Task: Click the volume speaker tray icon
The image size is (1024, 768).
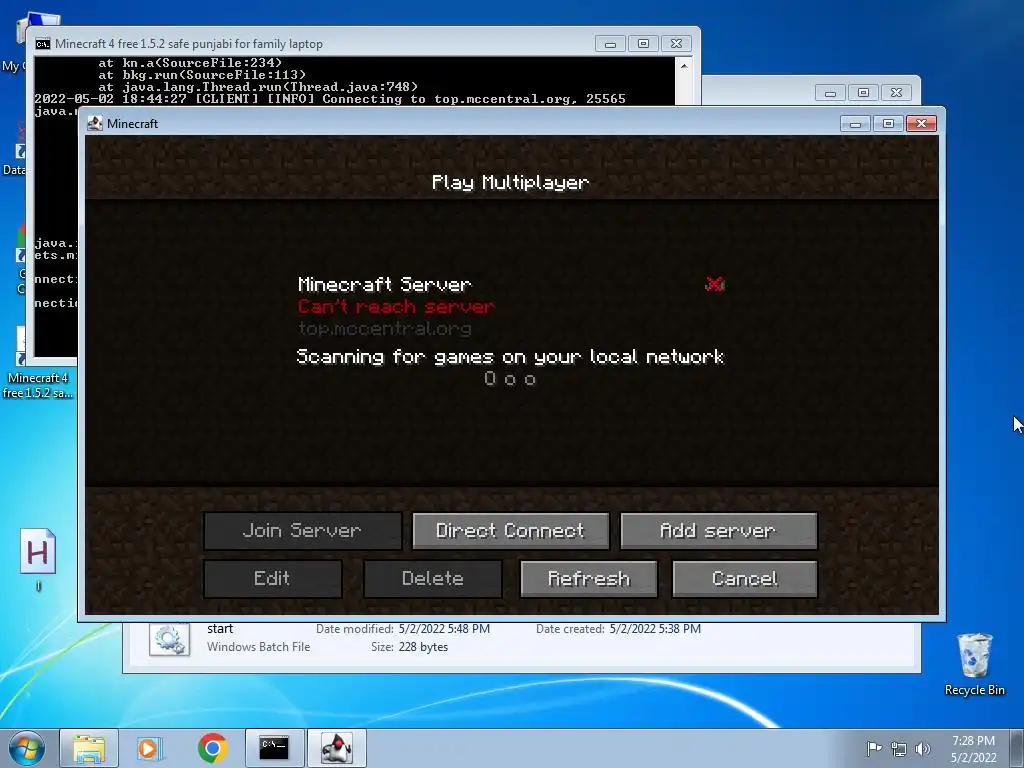Action: [923, 748]
